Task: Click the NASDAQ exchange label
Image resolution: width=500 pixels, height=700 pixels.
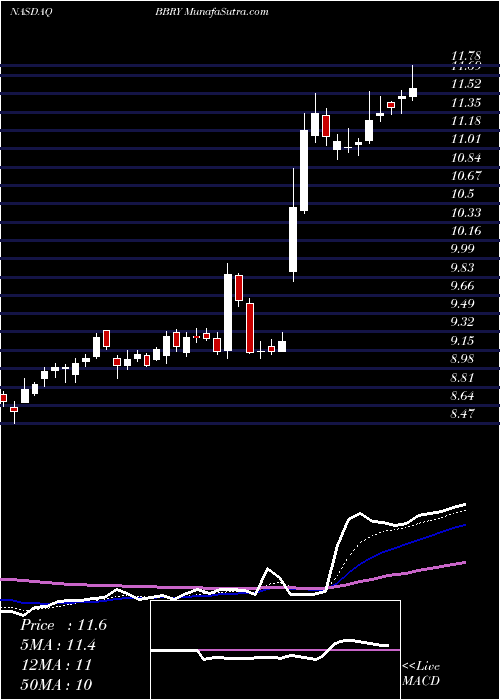Action: point(31,12)
